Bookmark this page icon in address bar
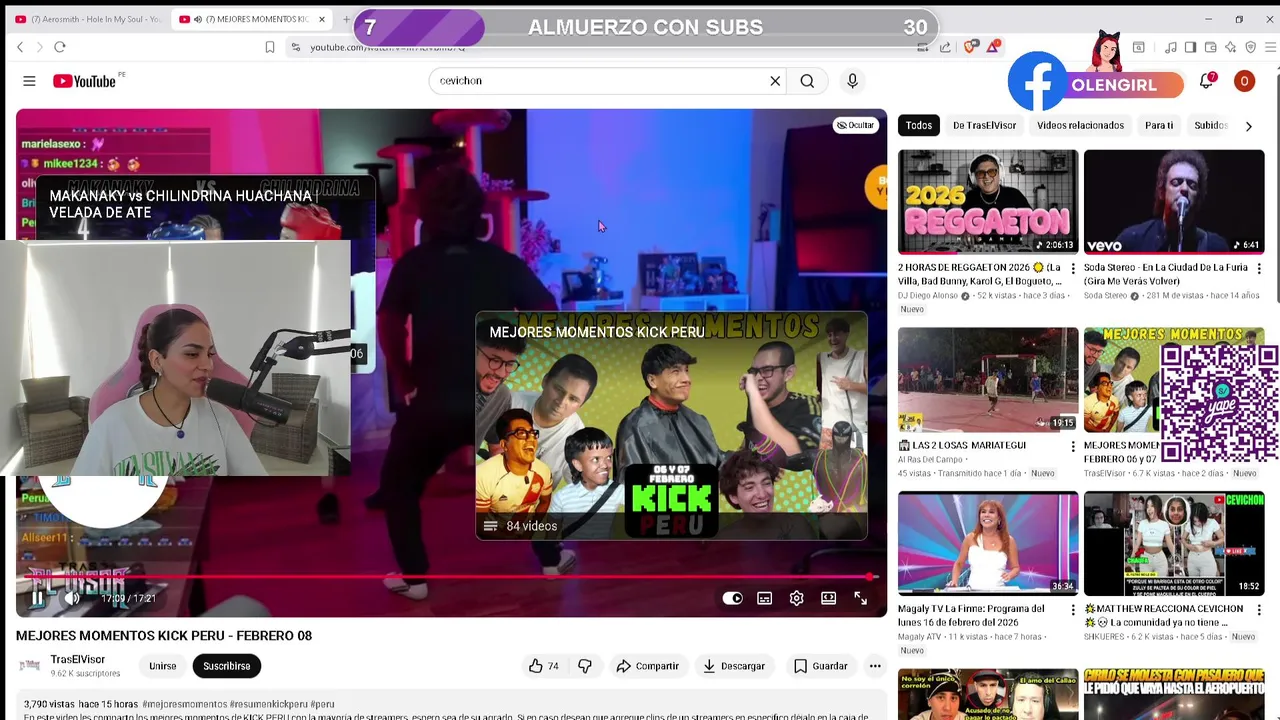This screenshot has width=1280, height=720. 270,47
